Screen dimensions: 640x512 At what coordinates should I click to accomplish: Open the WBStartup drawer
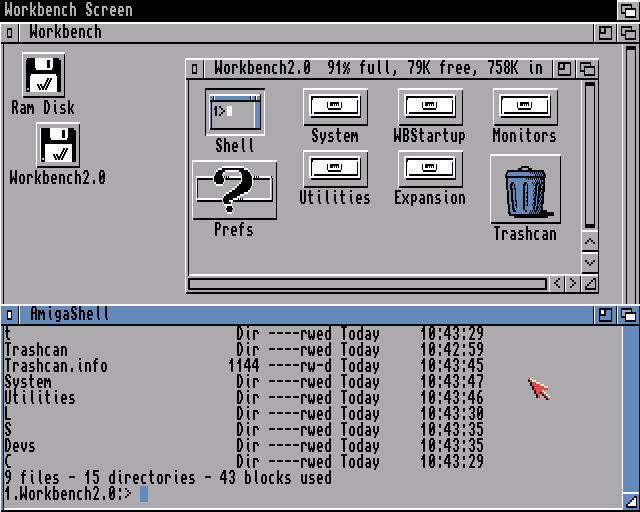430,107
